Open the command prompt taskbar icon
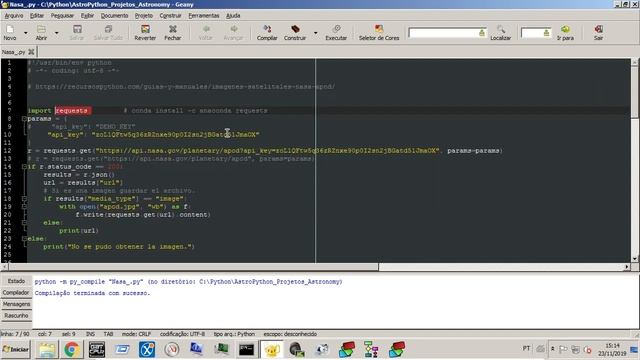This screenshot has height=360, width=640. click(x=247, y=350)
